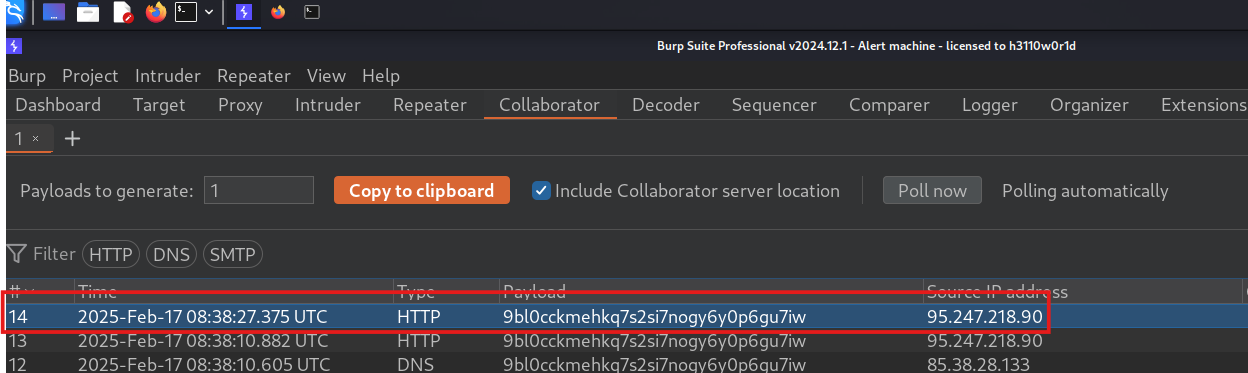Sort by the Payload column header
The image size is (1248, 373).
[711, 292]
